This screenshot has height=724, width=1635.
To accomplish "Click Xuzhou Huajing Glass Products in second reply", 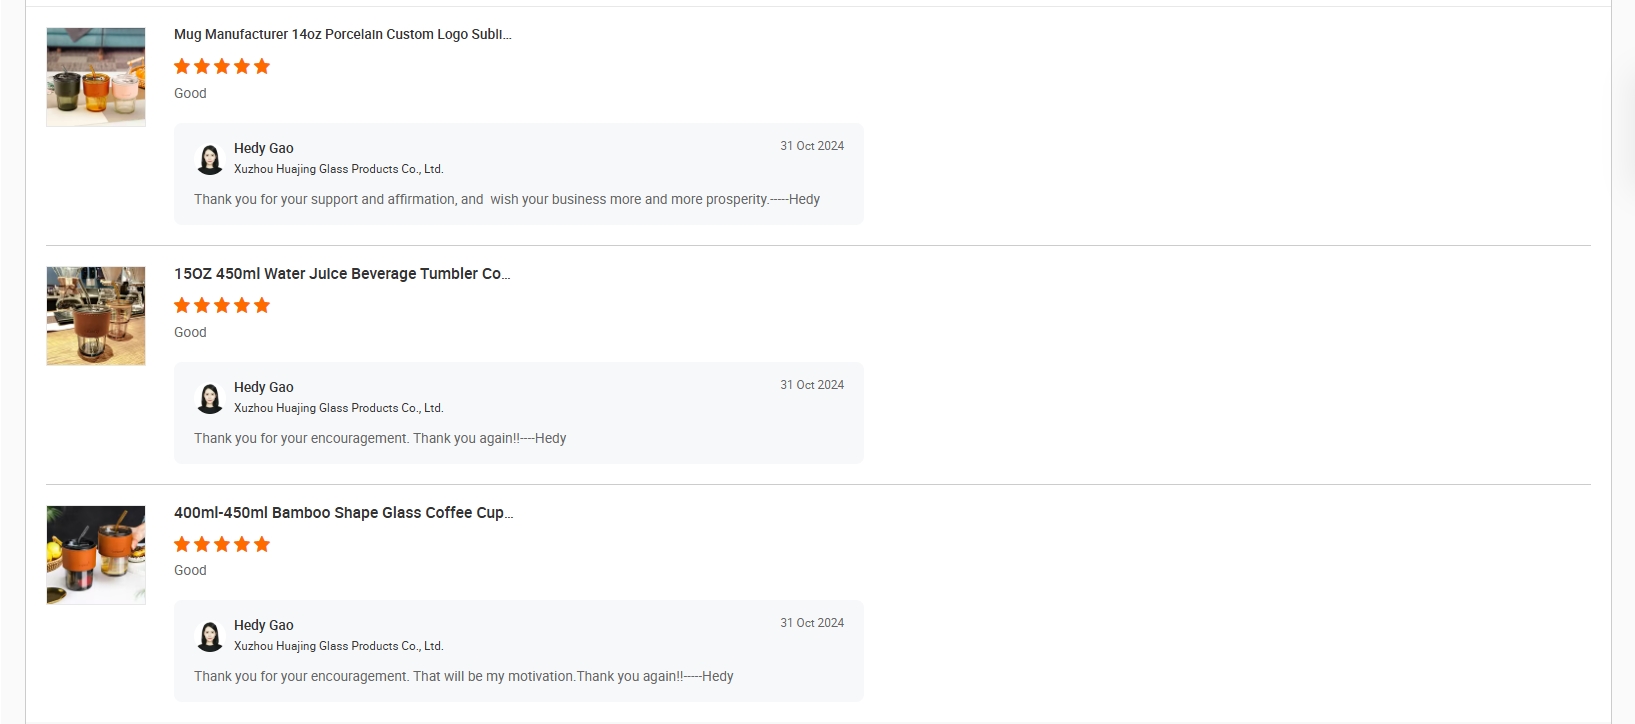I will click(x=339, y=408).
